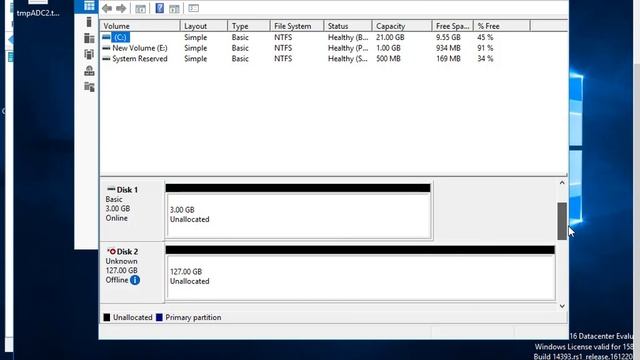Click the 34 % free cell
The image size is (640, 360).
tap(485, 59)
